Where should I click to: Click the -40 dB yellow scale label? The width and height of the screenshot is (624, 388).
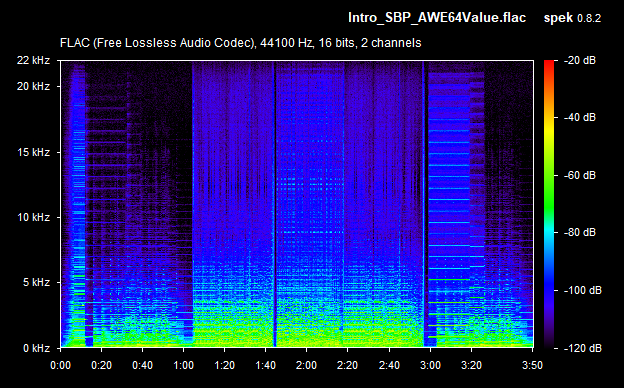point(580,117)
